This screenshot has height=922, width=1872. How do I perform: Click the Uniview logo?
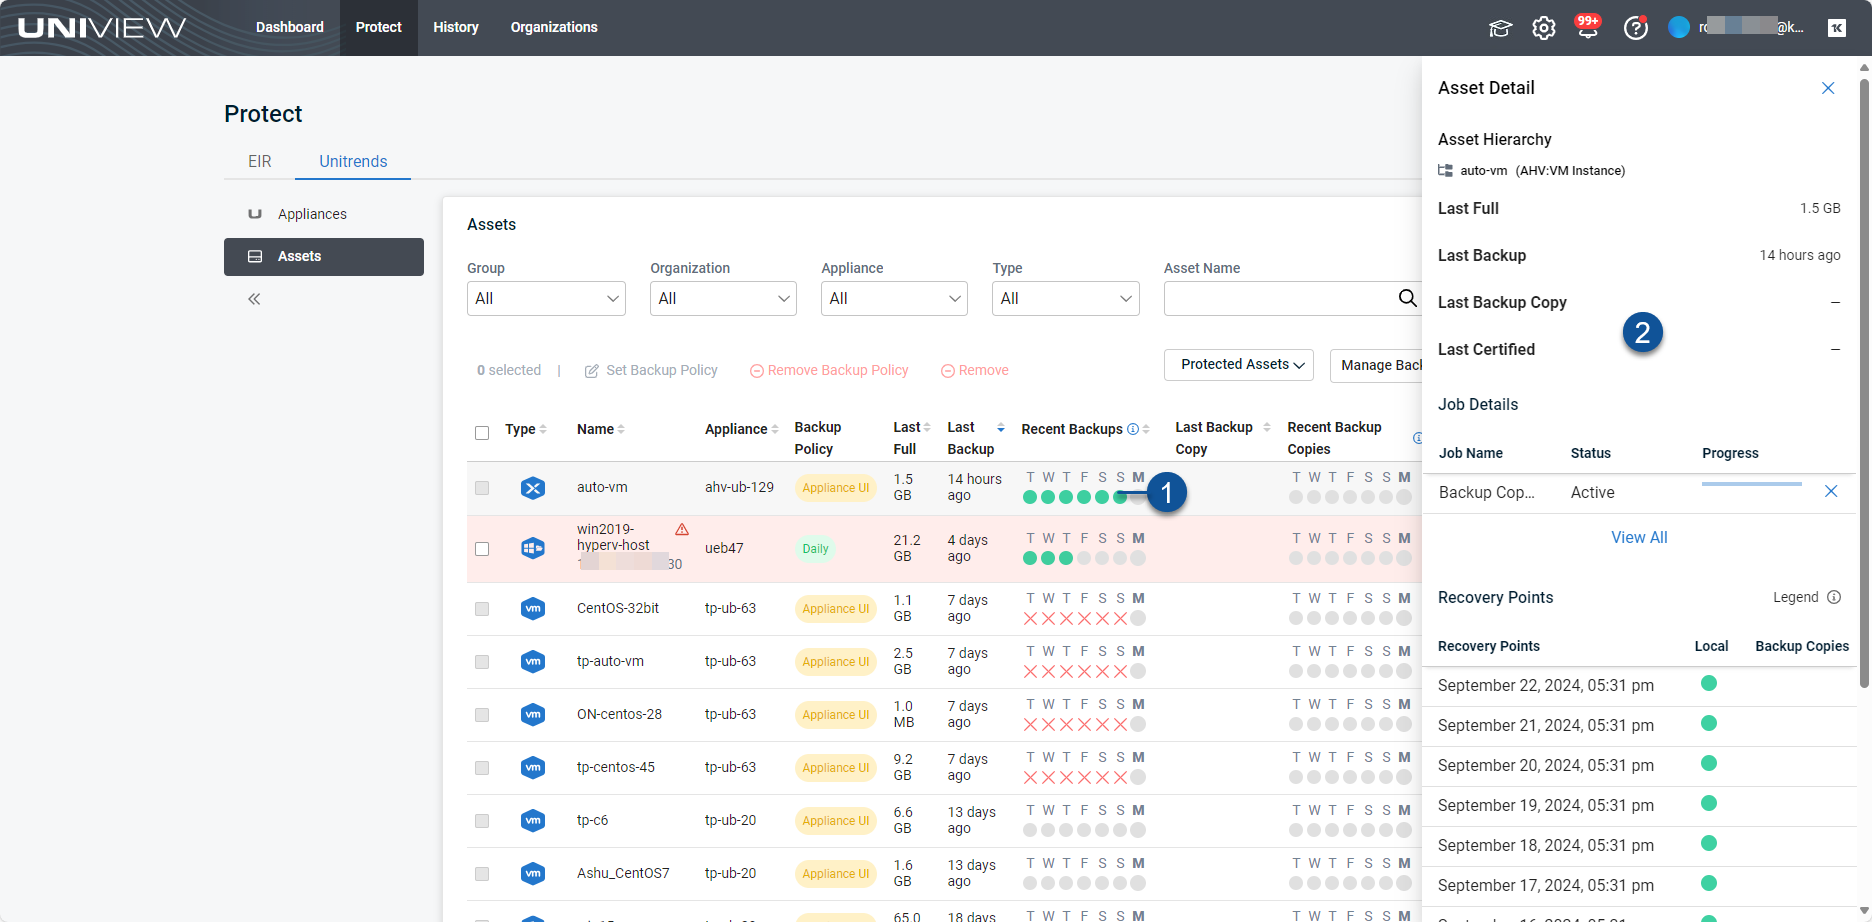click(x=102, y=28)
